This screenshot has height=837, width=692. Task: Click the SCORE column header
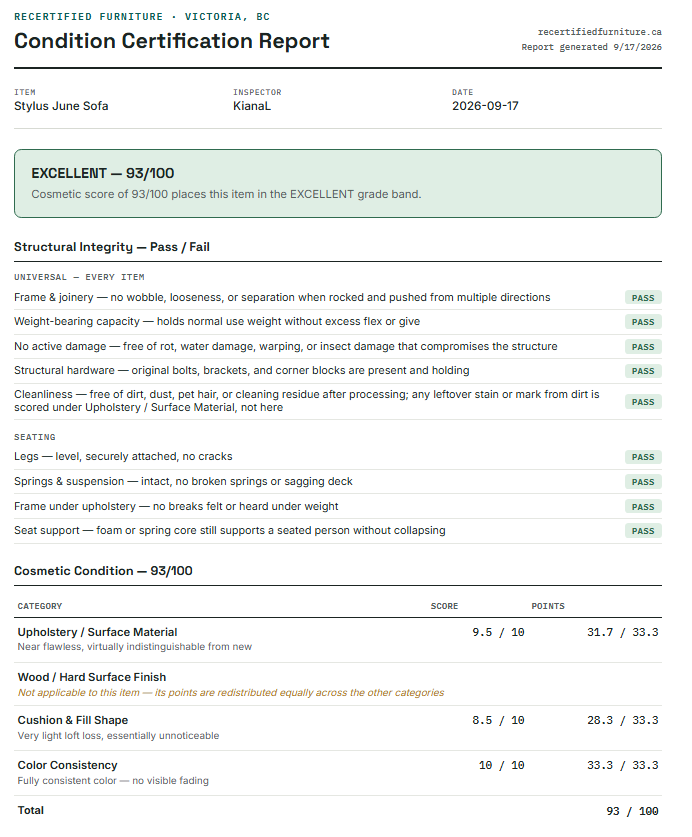coord(444,606)
